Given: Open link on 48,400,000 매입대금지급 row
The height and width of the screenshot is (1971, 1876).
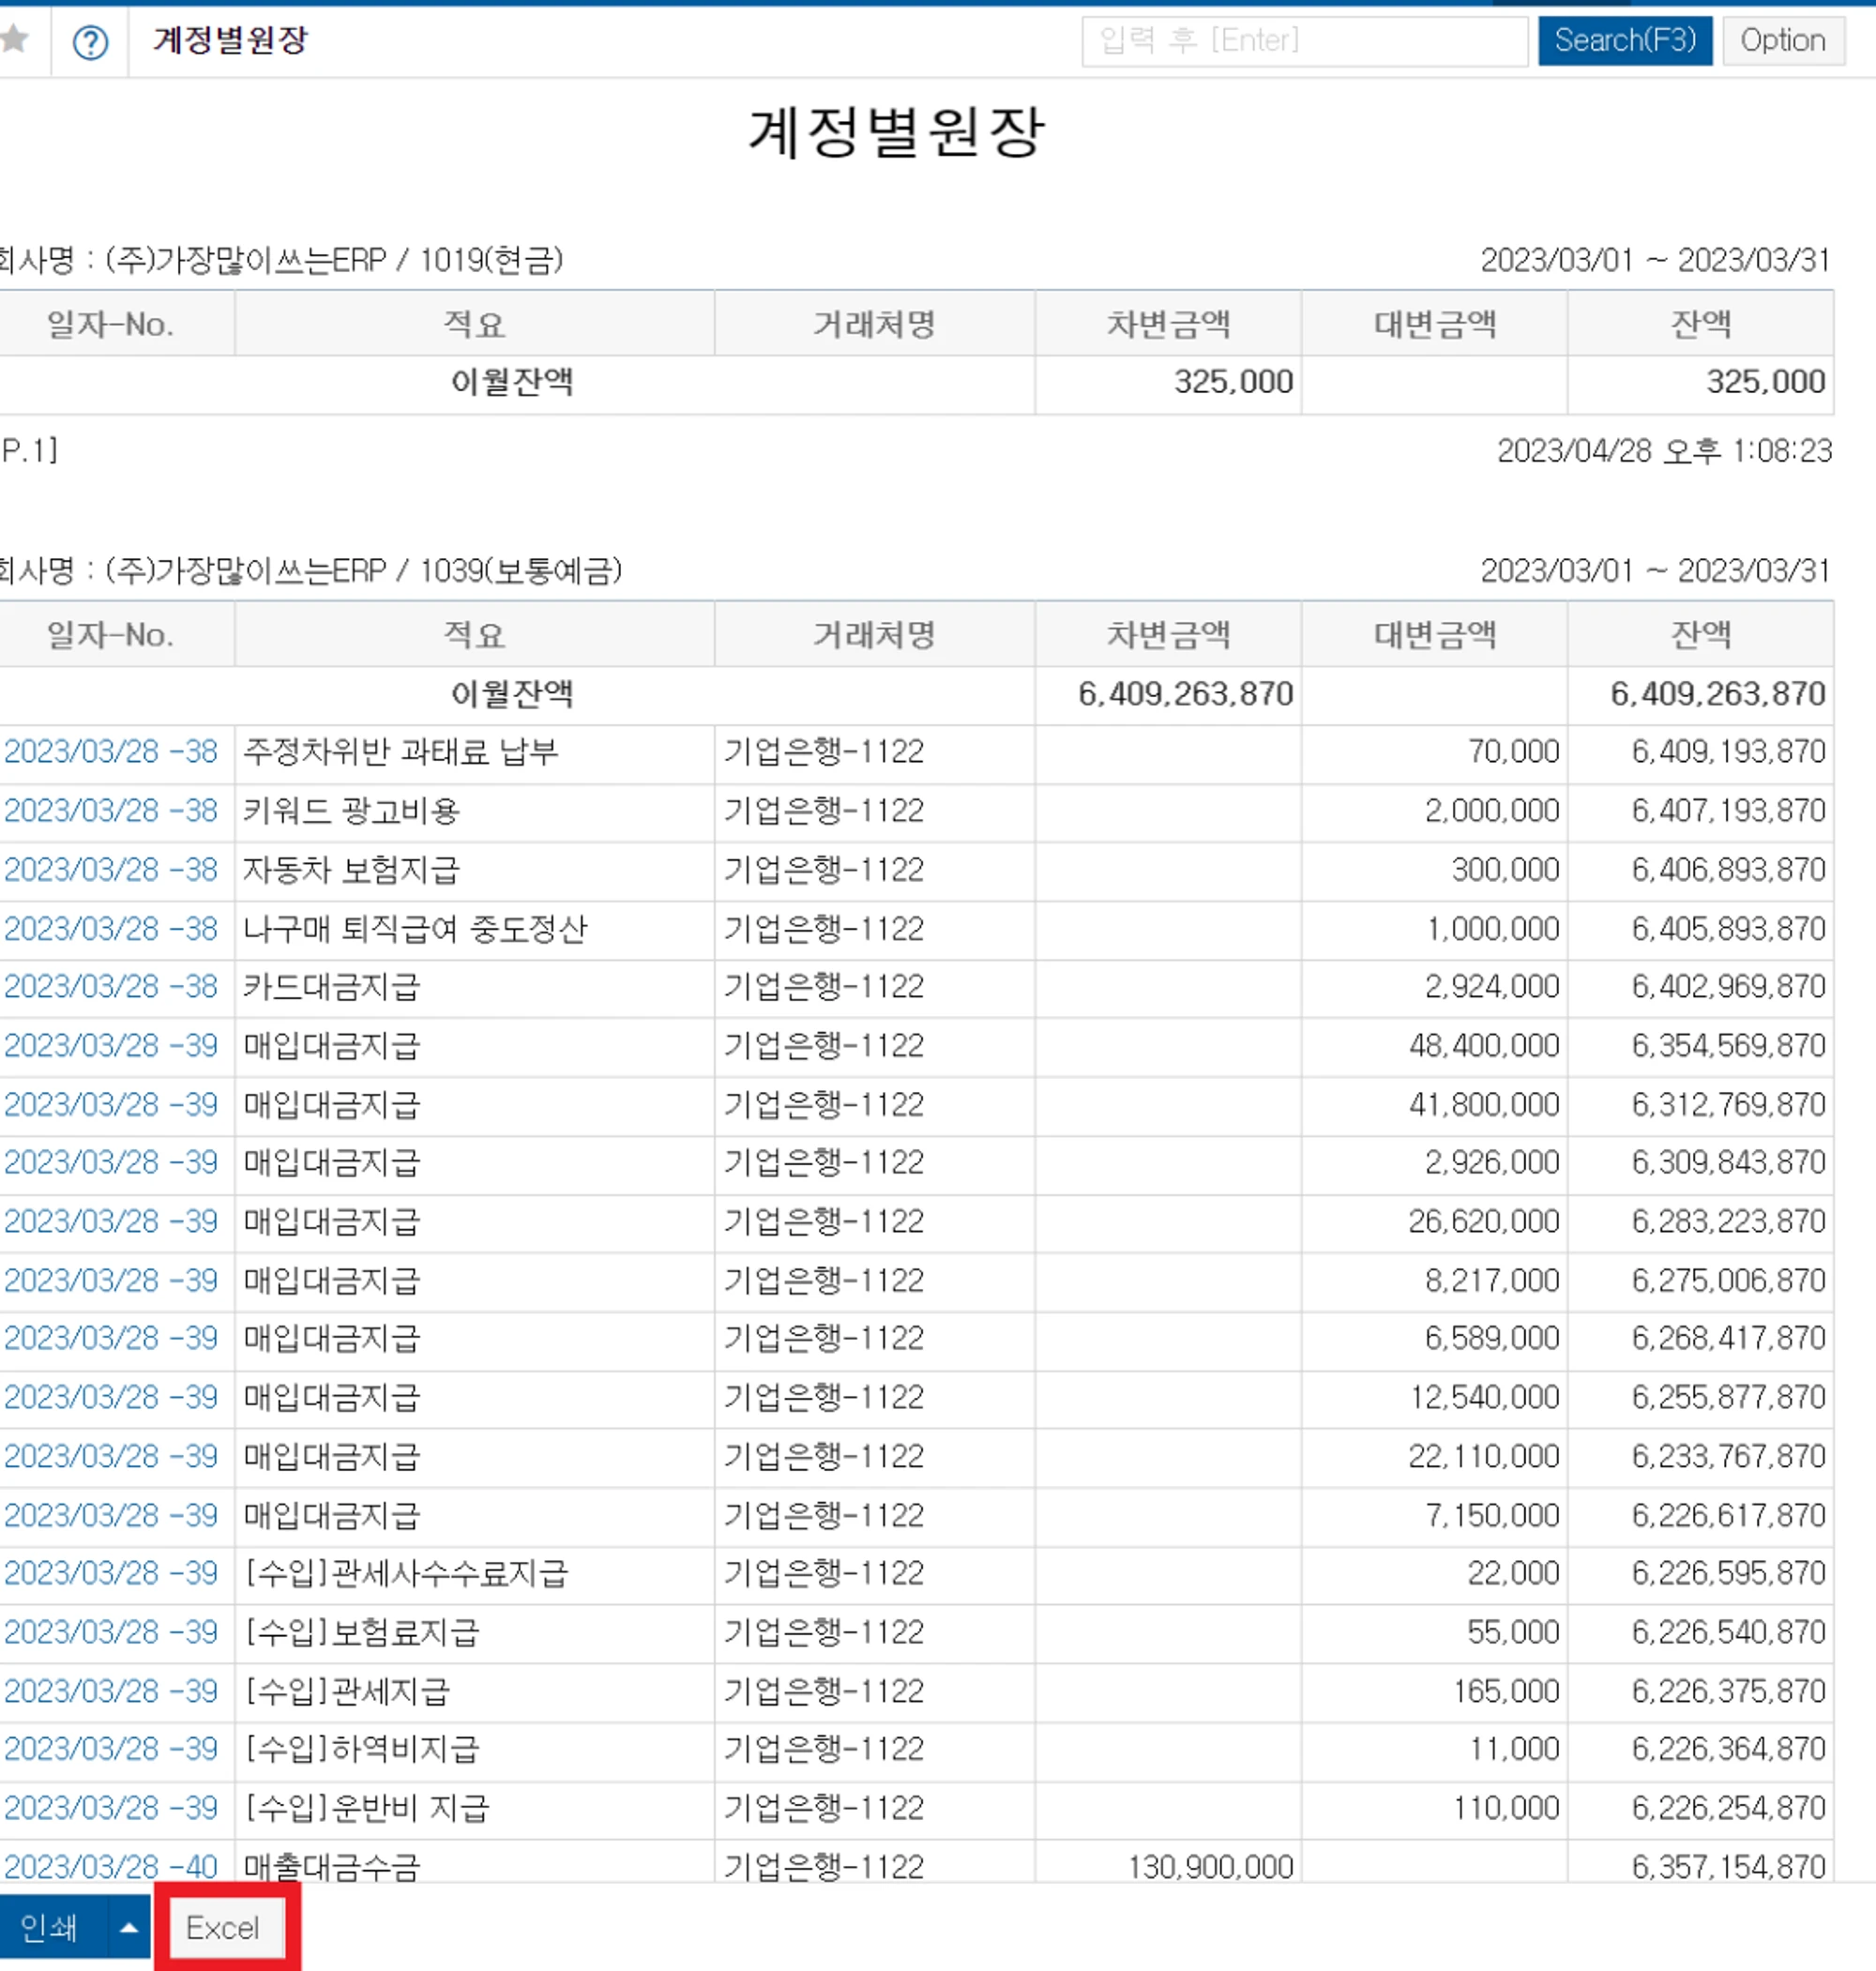Looking at the screenshot, I should pyautogui.click(x=111, y=1045).
